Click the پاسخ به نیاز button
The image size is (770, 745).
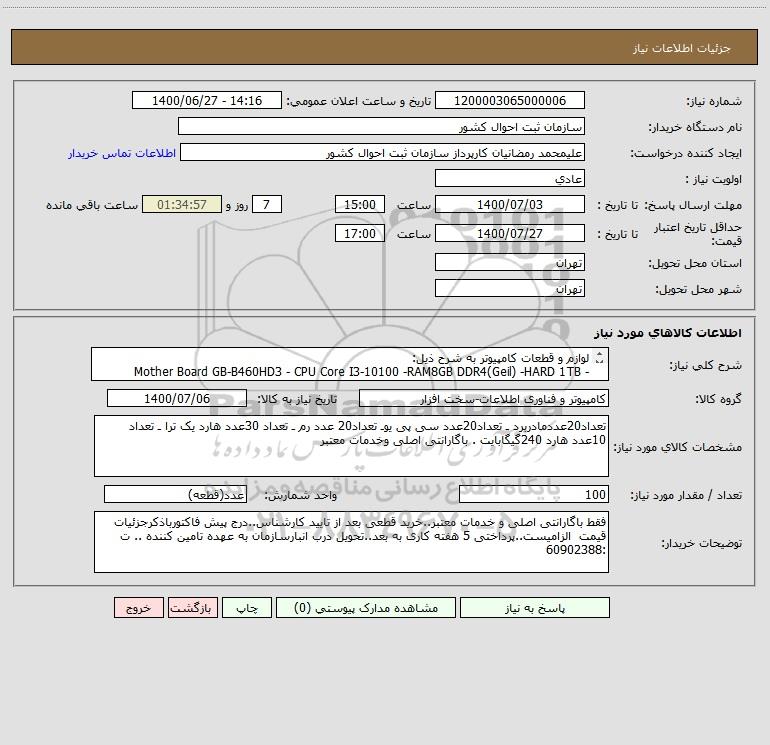535,608
